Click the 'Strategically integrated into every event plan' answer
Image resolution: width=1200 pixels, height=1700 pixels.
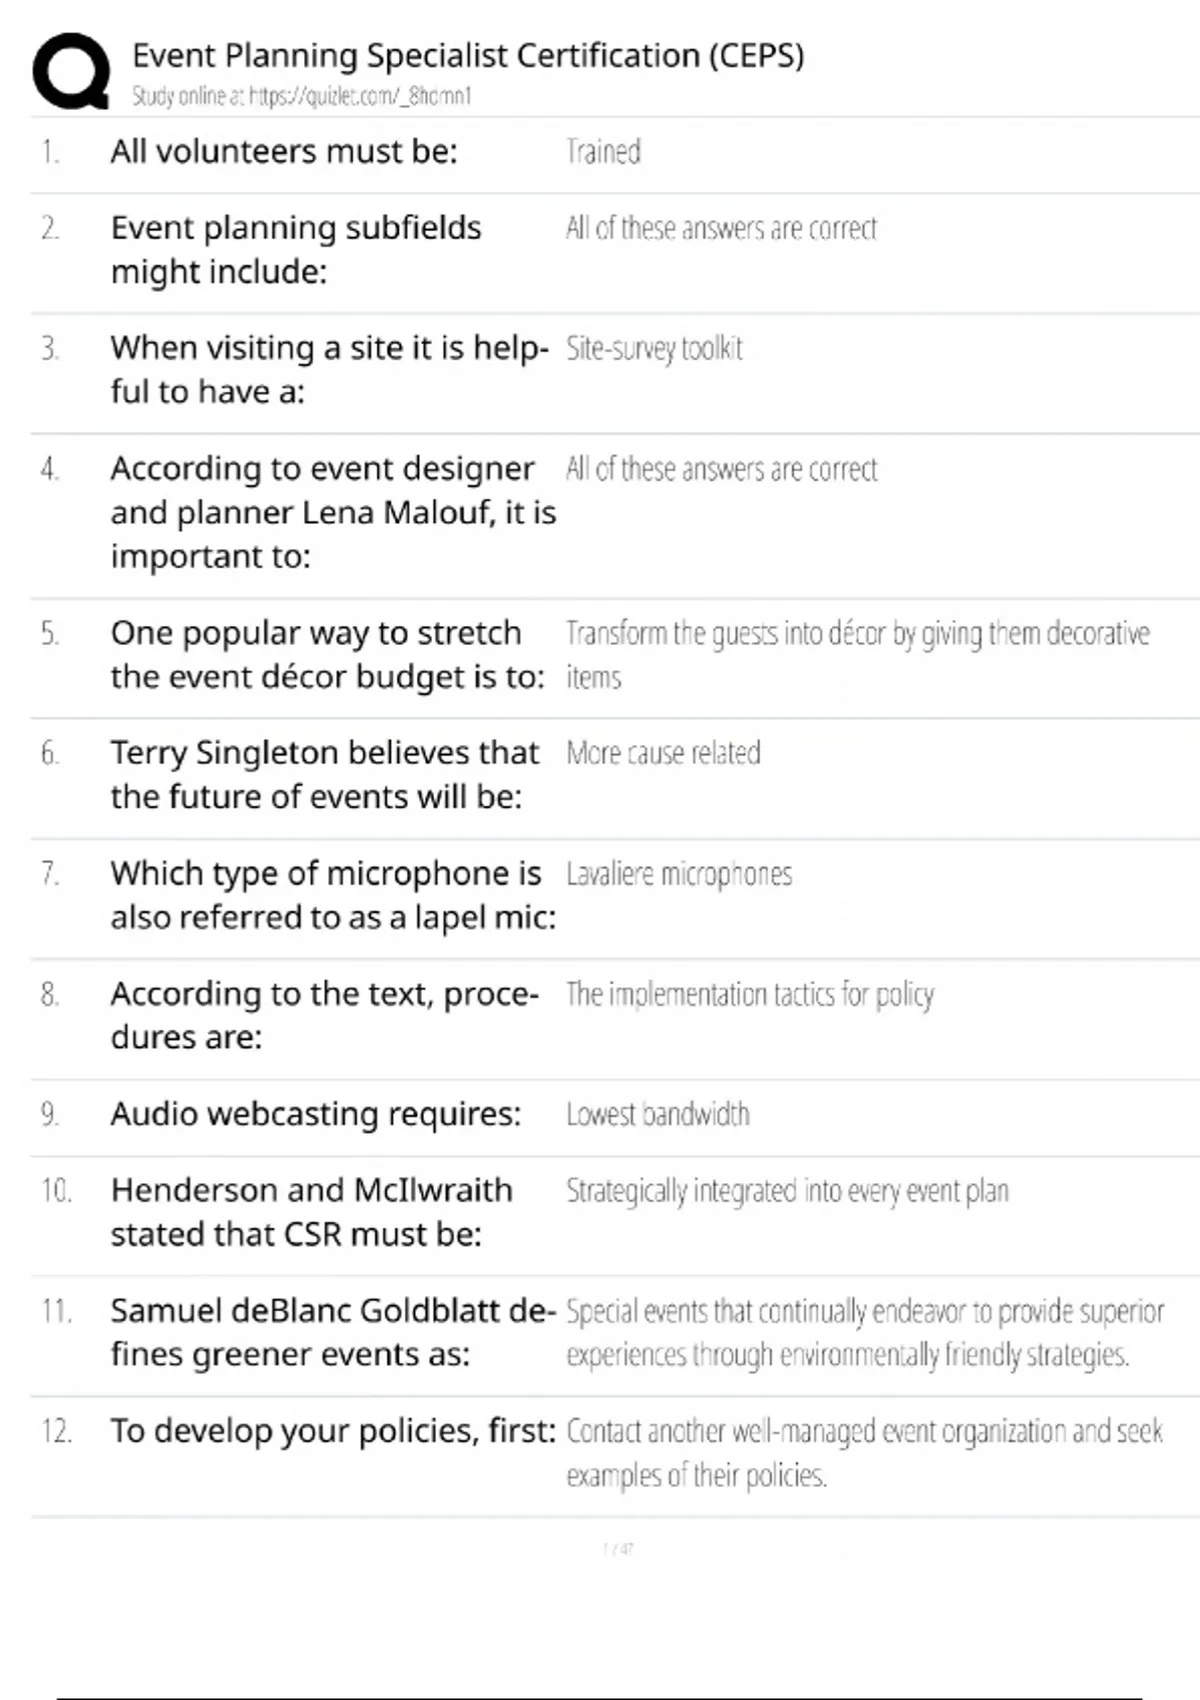[x=787, y=1191]
